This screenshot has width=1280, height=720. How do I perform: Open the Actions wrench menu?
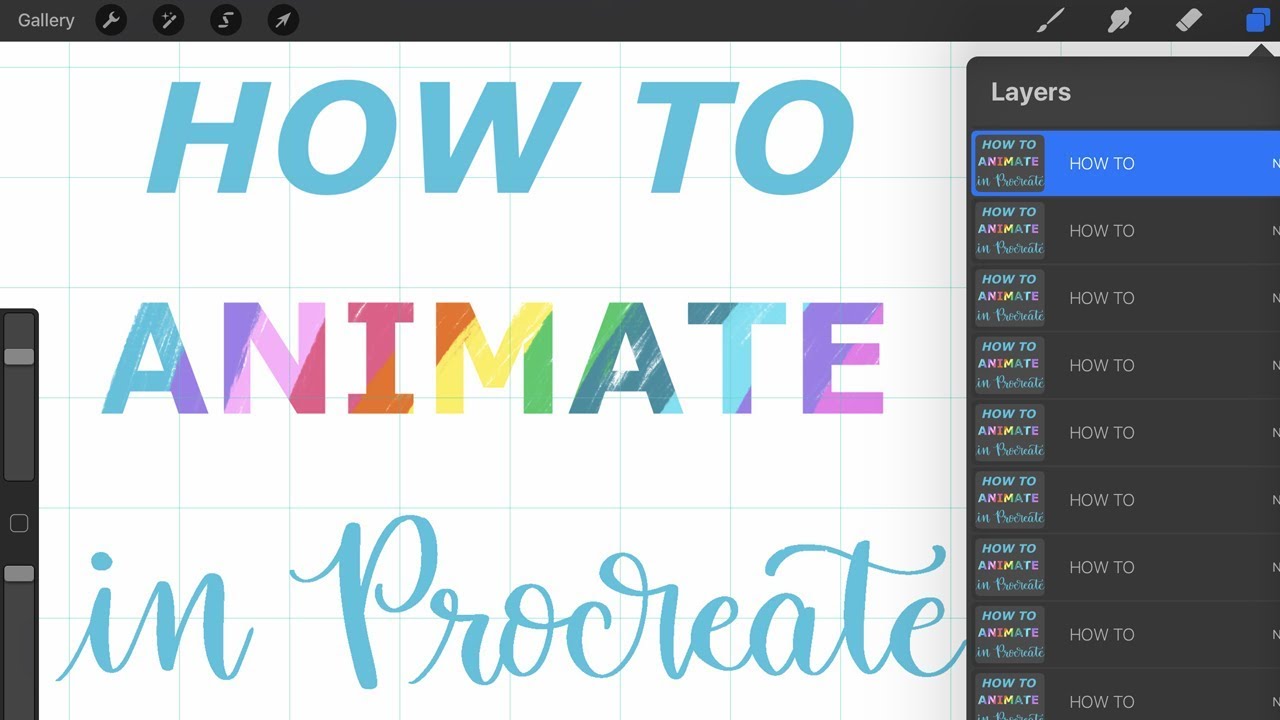click(111, 20)
